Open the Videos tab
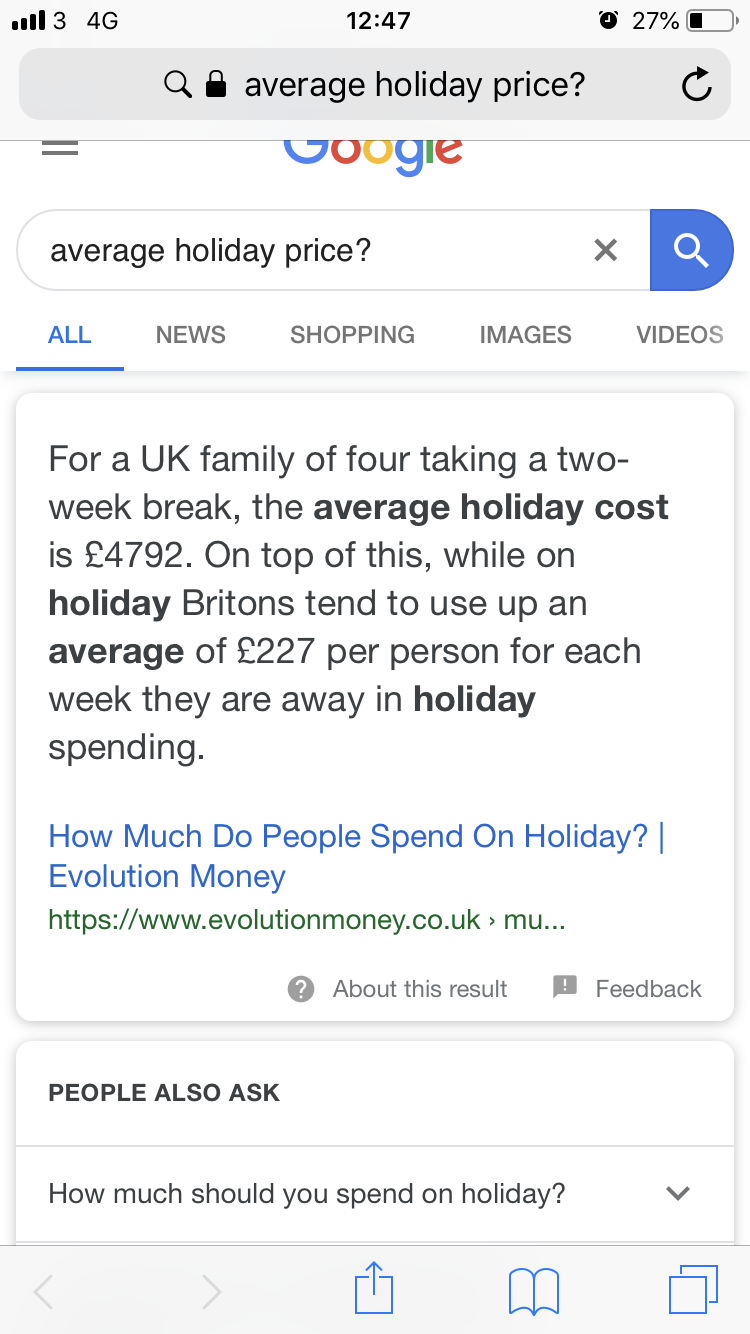Viewport: 750px width, 1334px height. [x=679, y=335]
